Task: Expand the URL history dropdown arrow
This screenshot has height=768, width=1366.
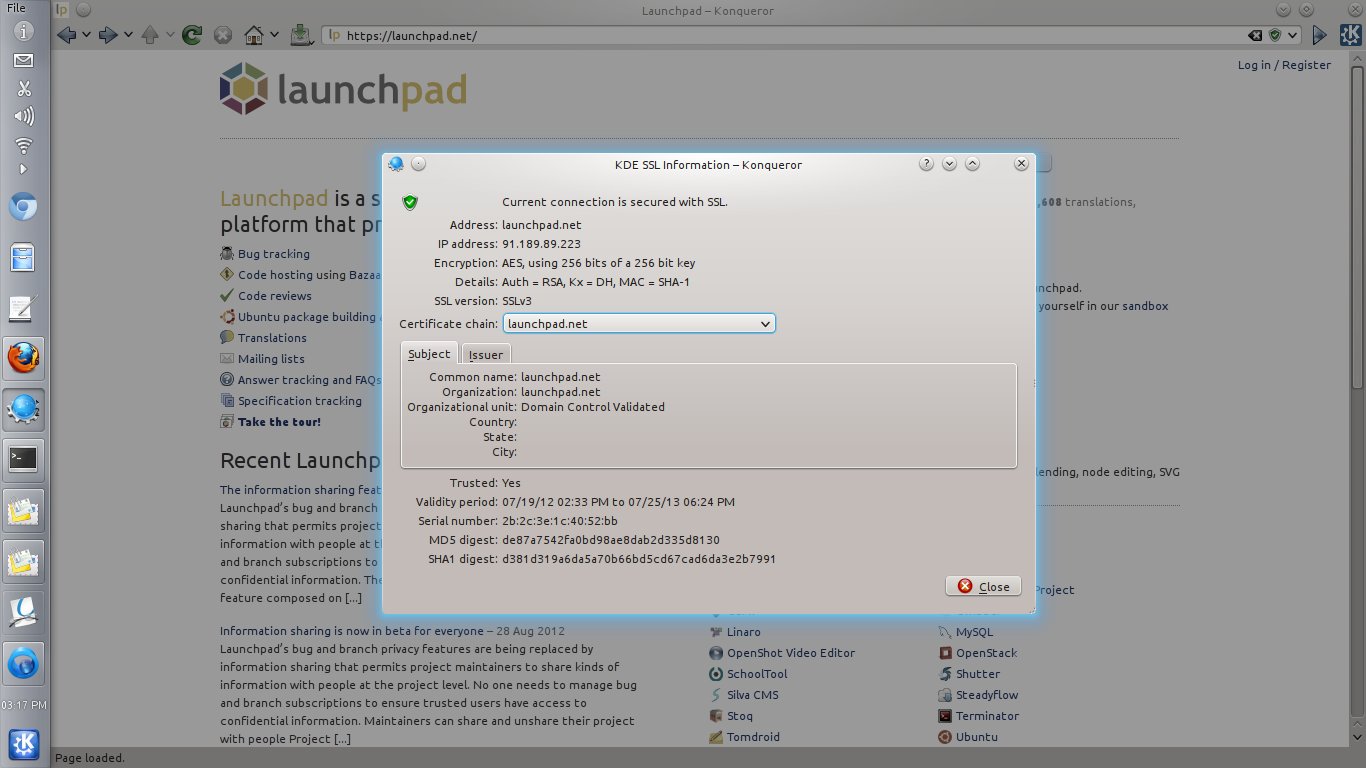Action: [x=1293, y=35]
